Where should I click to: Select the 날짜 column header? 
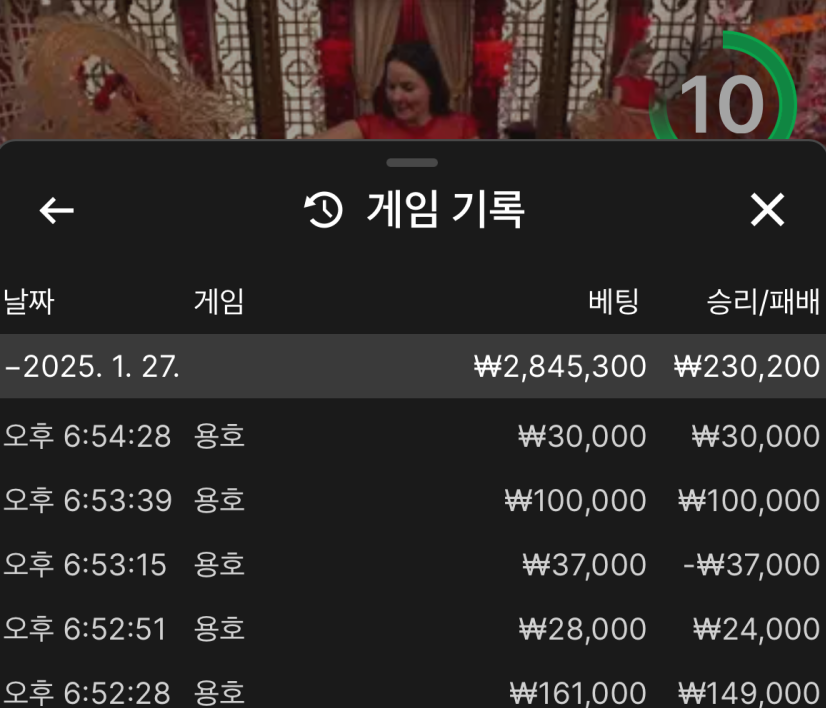click(29, 302)
